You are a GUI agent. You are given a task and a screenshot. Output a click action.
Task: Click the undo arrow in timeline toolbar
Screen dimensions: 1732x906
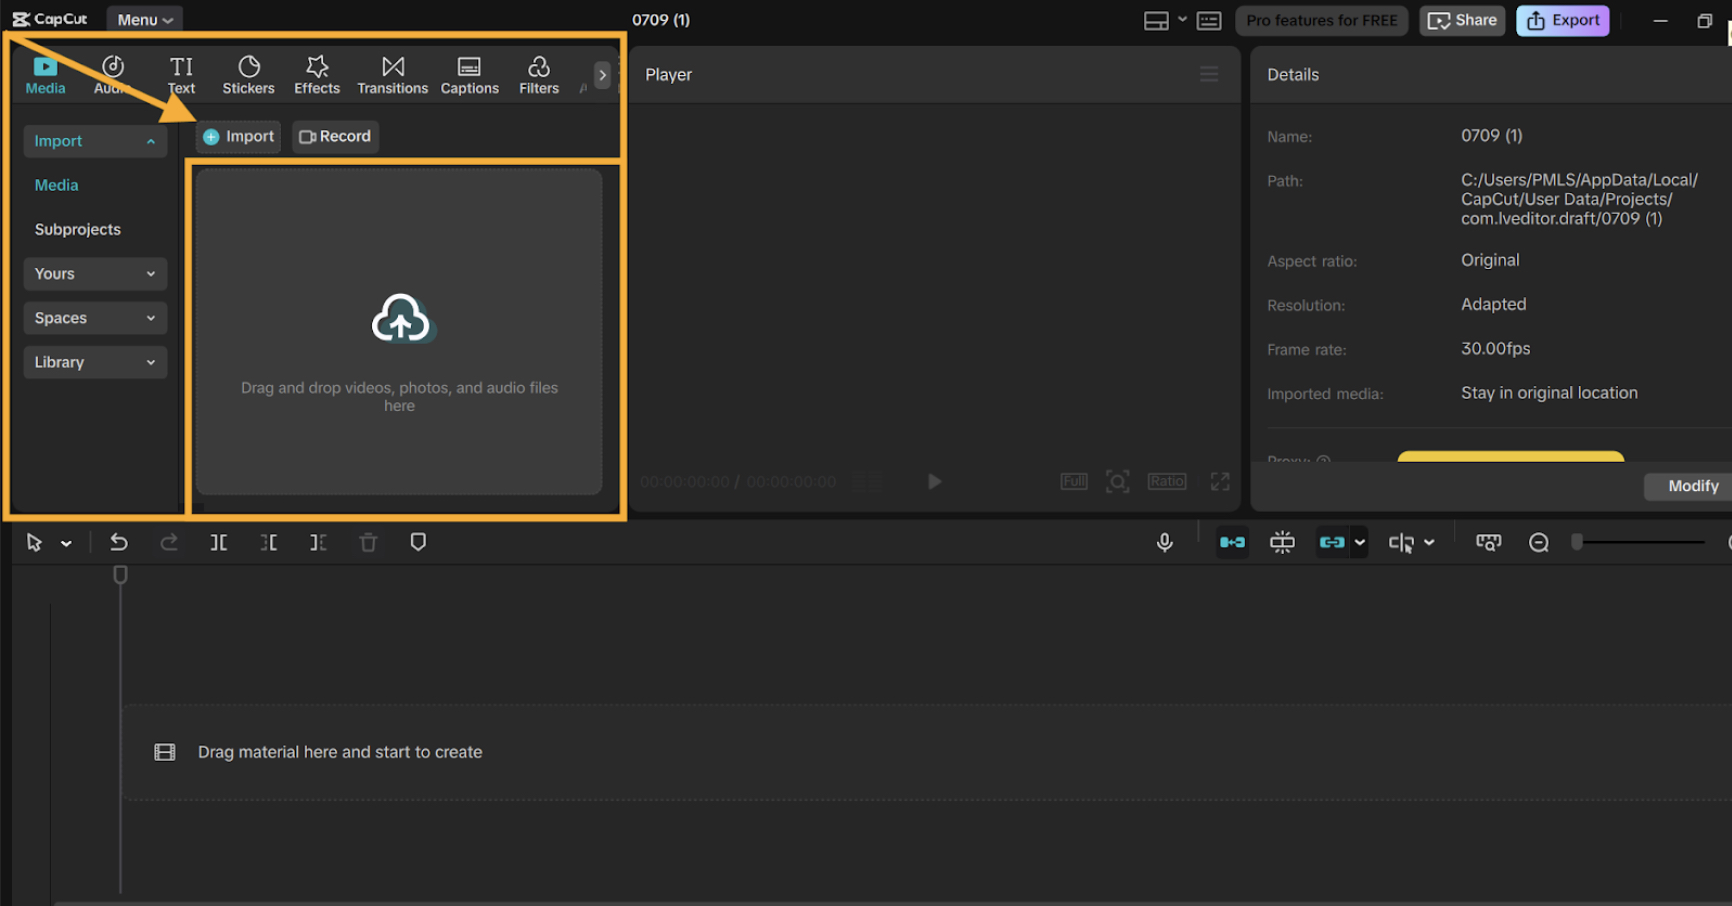(x=119, y=542)
